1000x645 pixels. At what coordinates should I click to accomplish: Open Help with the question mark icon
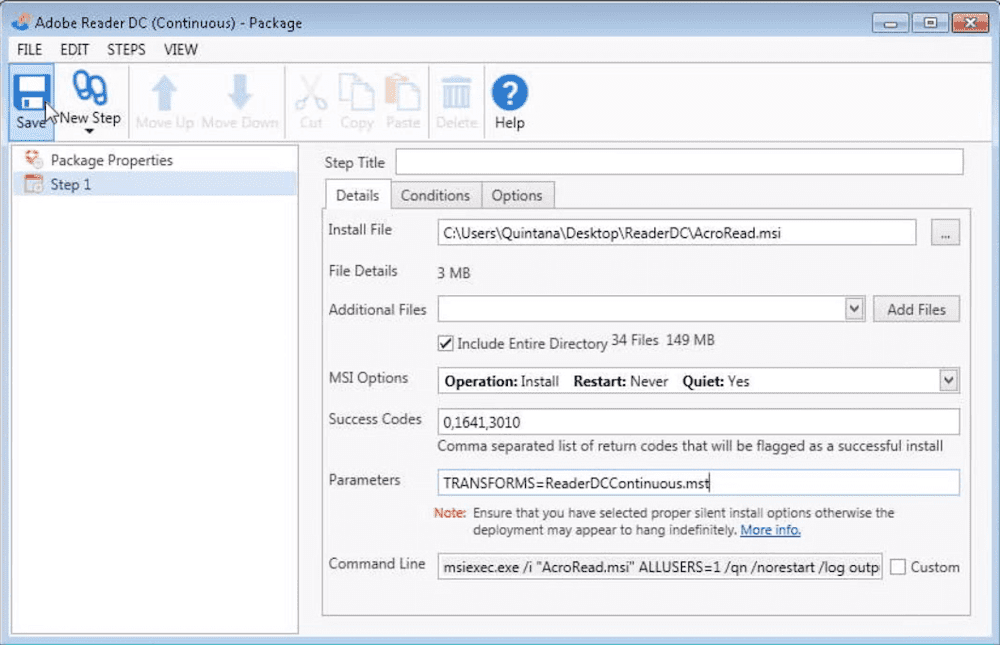click(x=510, y=93)
